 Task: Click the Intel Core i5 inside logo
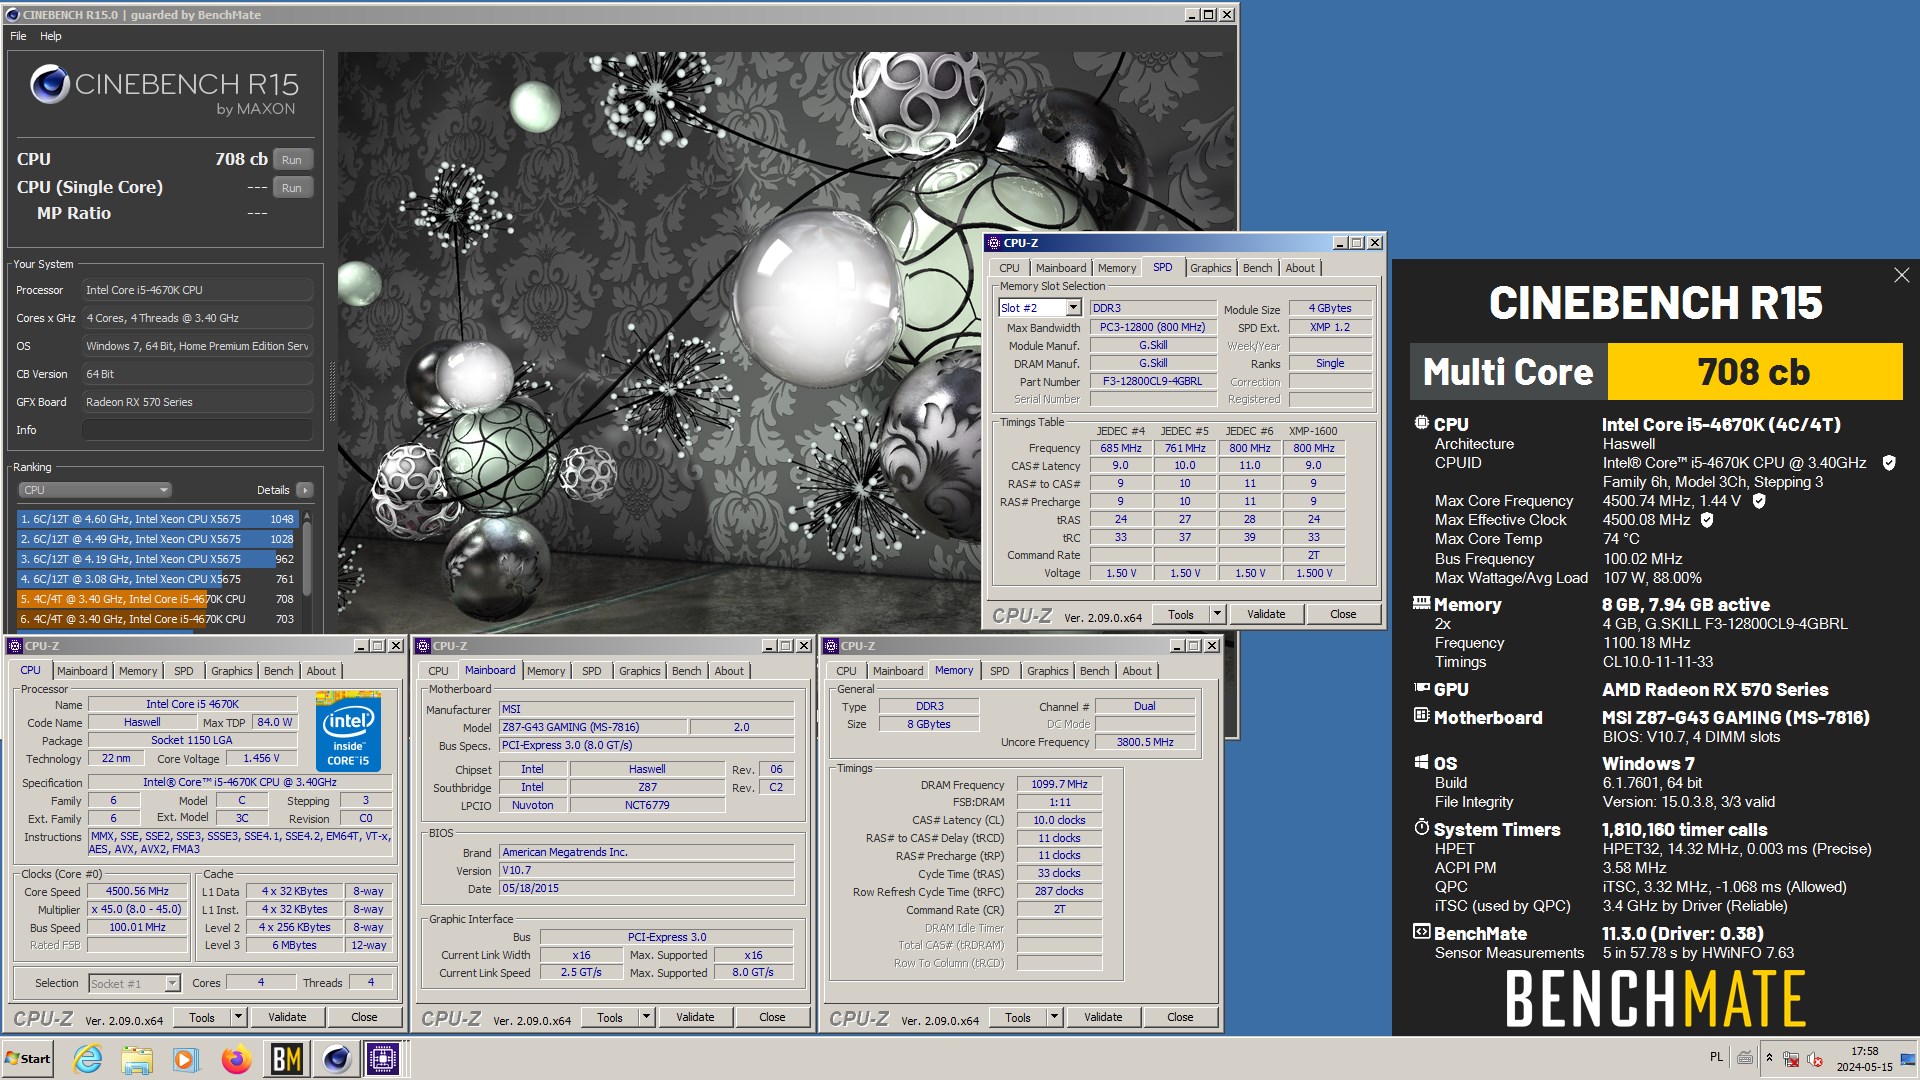348,731
